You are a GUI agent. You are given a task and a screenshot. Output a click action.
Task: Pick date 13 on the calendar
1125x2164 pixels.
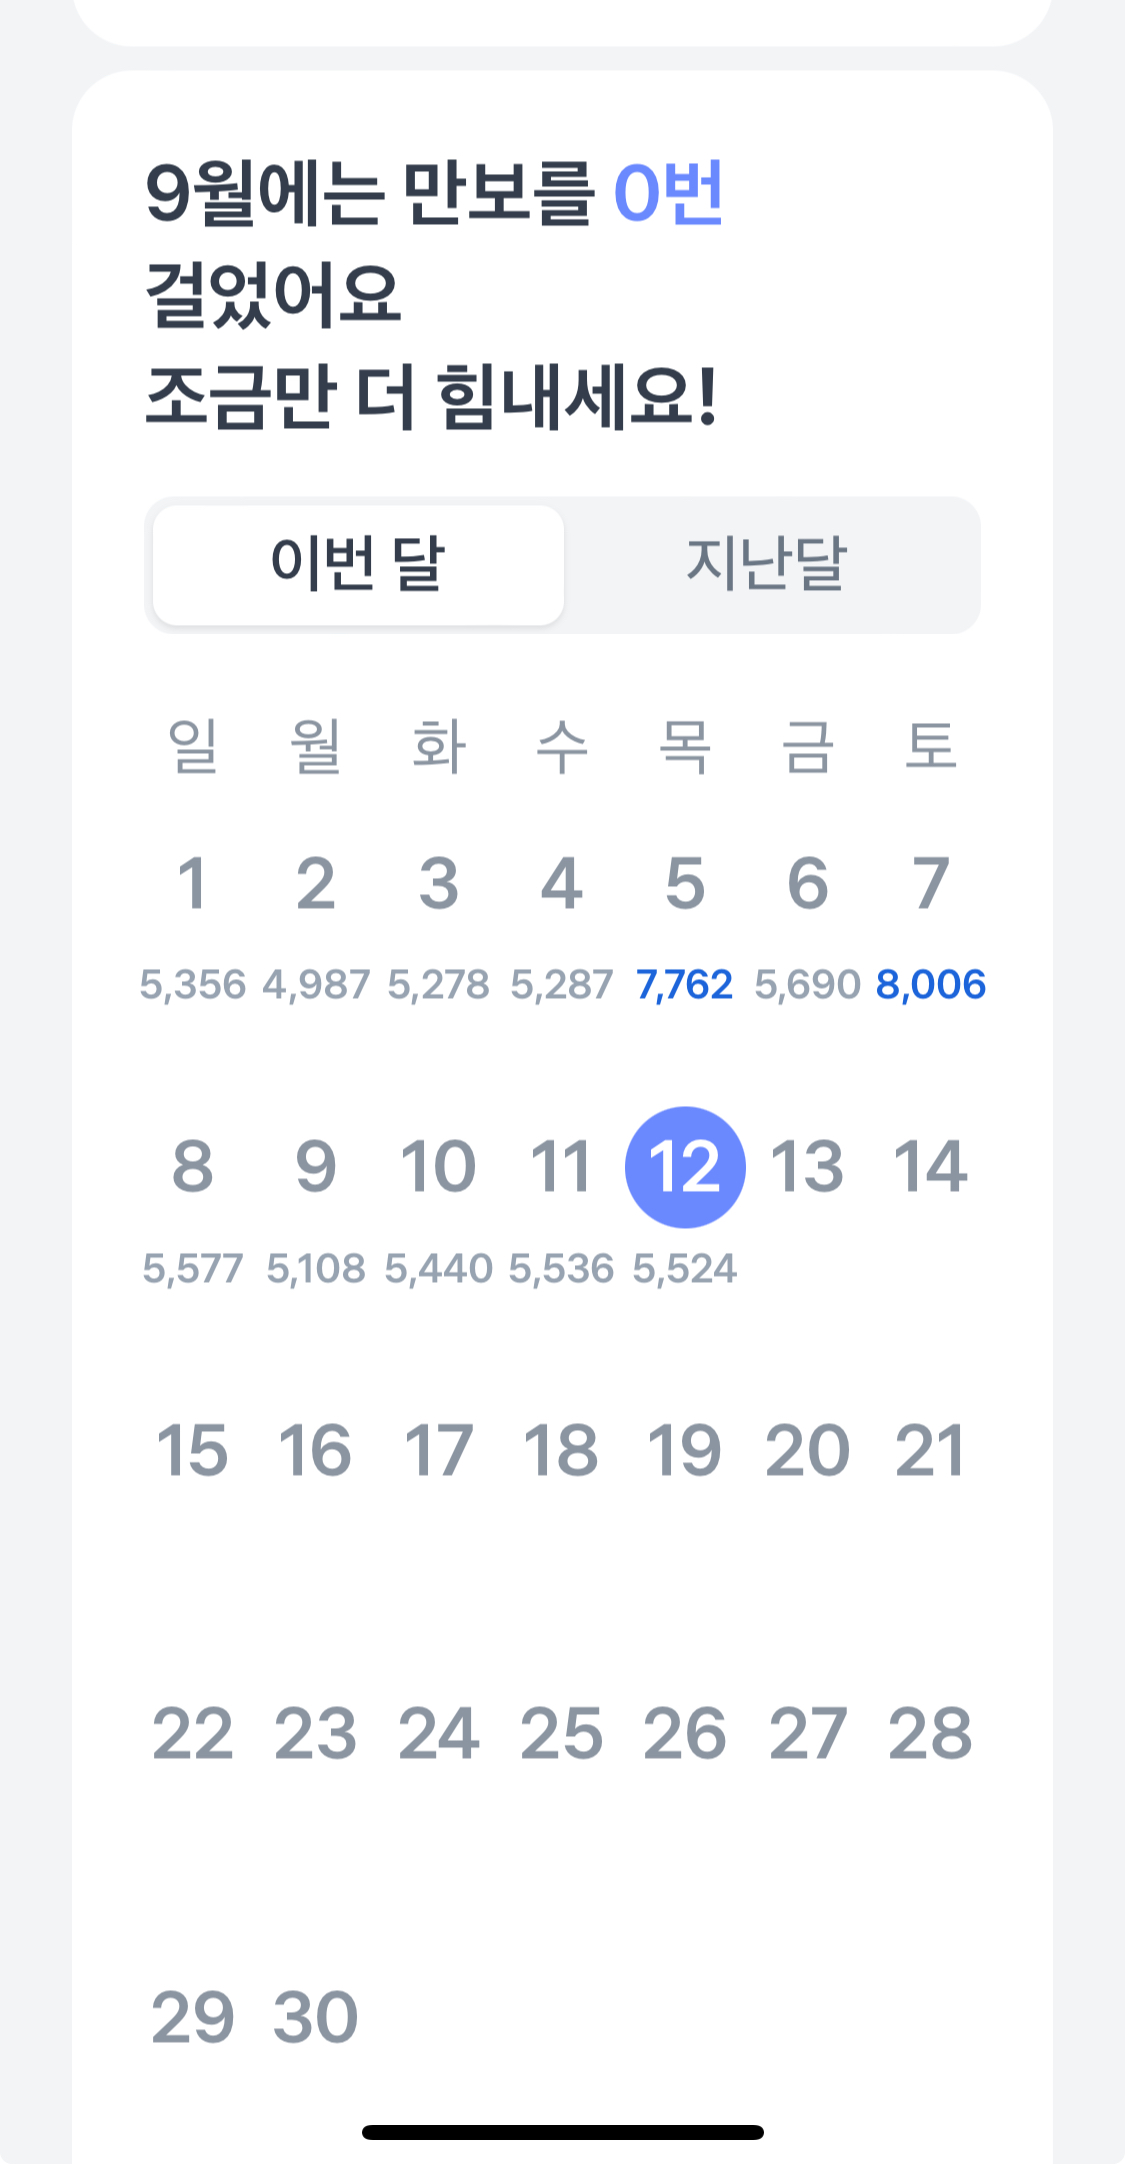tap(807, 1167)
